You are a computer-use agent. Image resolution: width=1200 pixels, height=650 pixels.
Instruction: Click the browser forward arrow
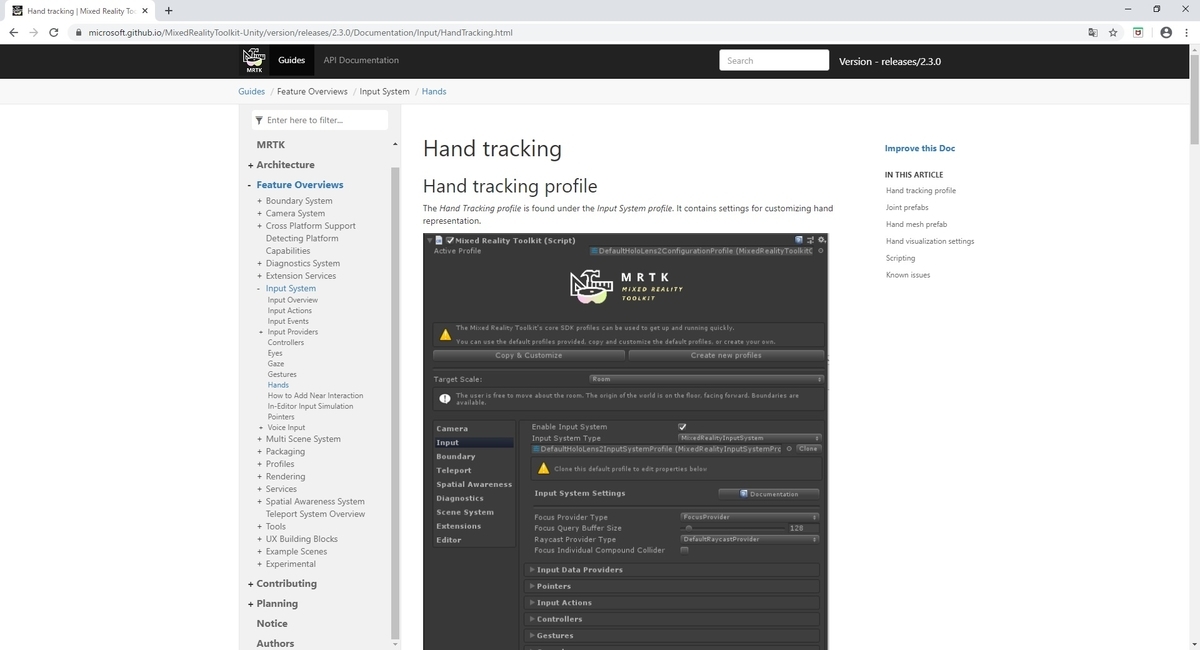coord(36,32)
